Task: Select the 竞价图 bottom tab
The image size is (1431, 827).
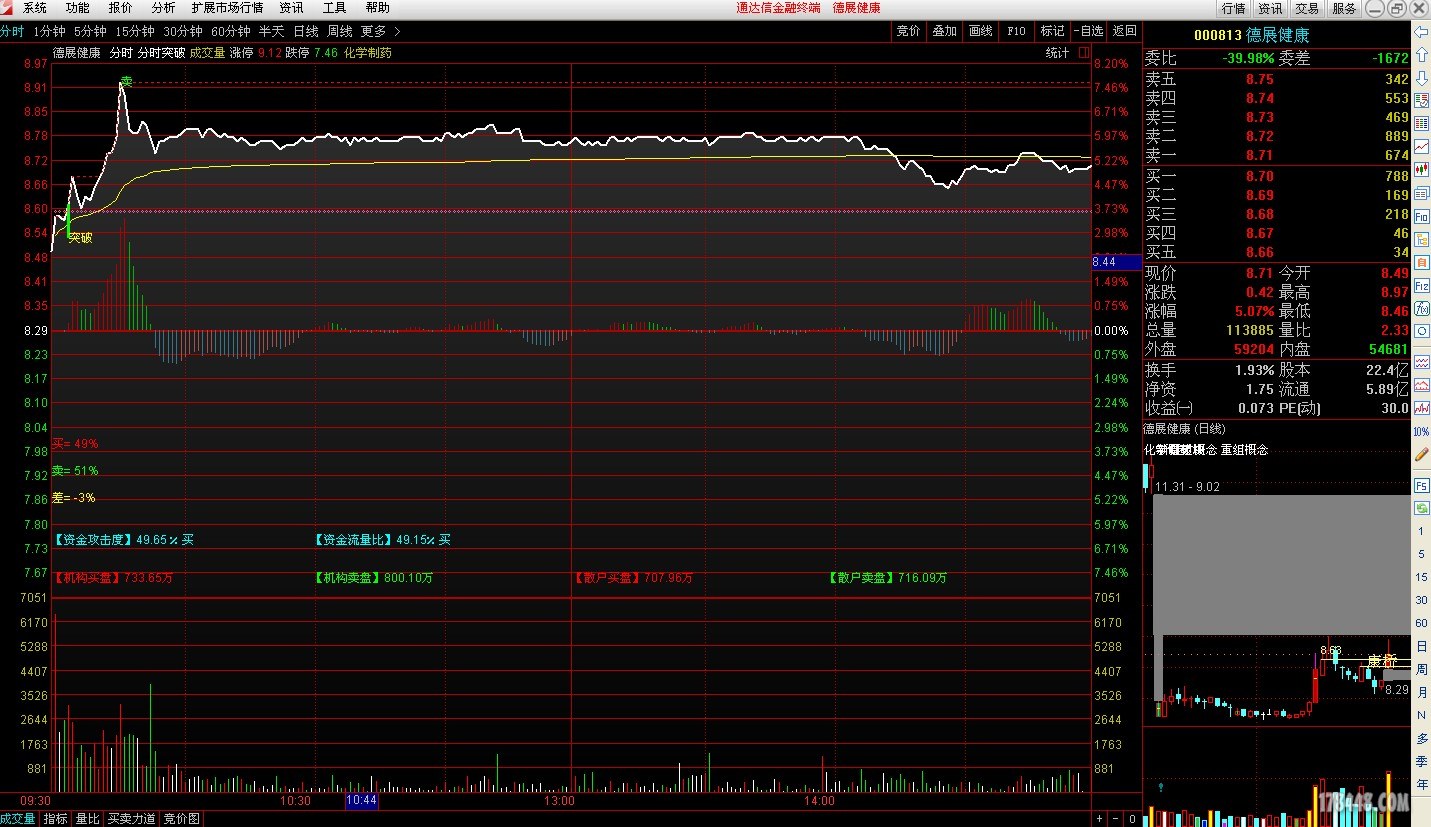Action: point(182,819)
